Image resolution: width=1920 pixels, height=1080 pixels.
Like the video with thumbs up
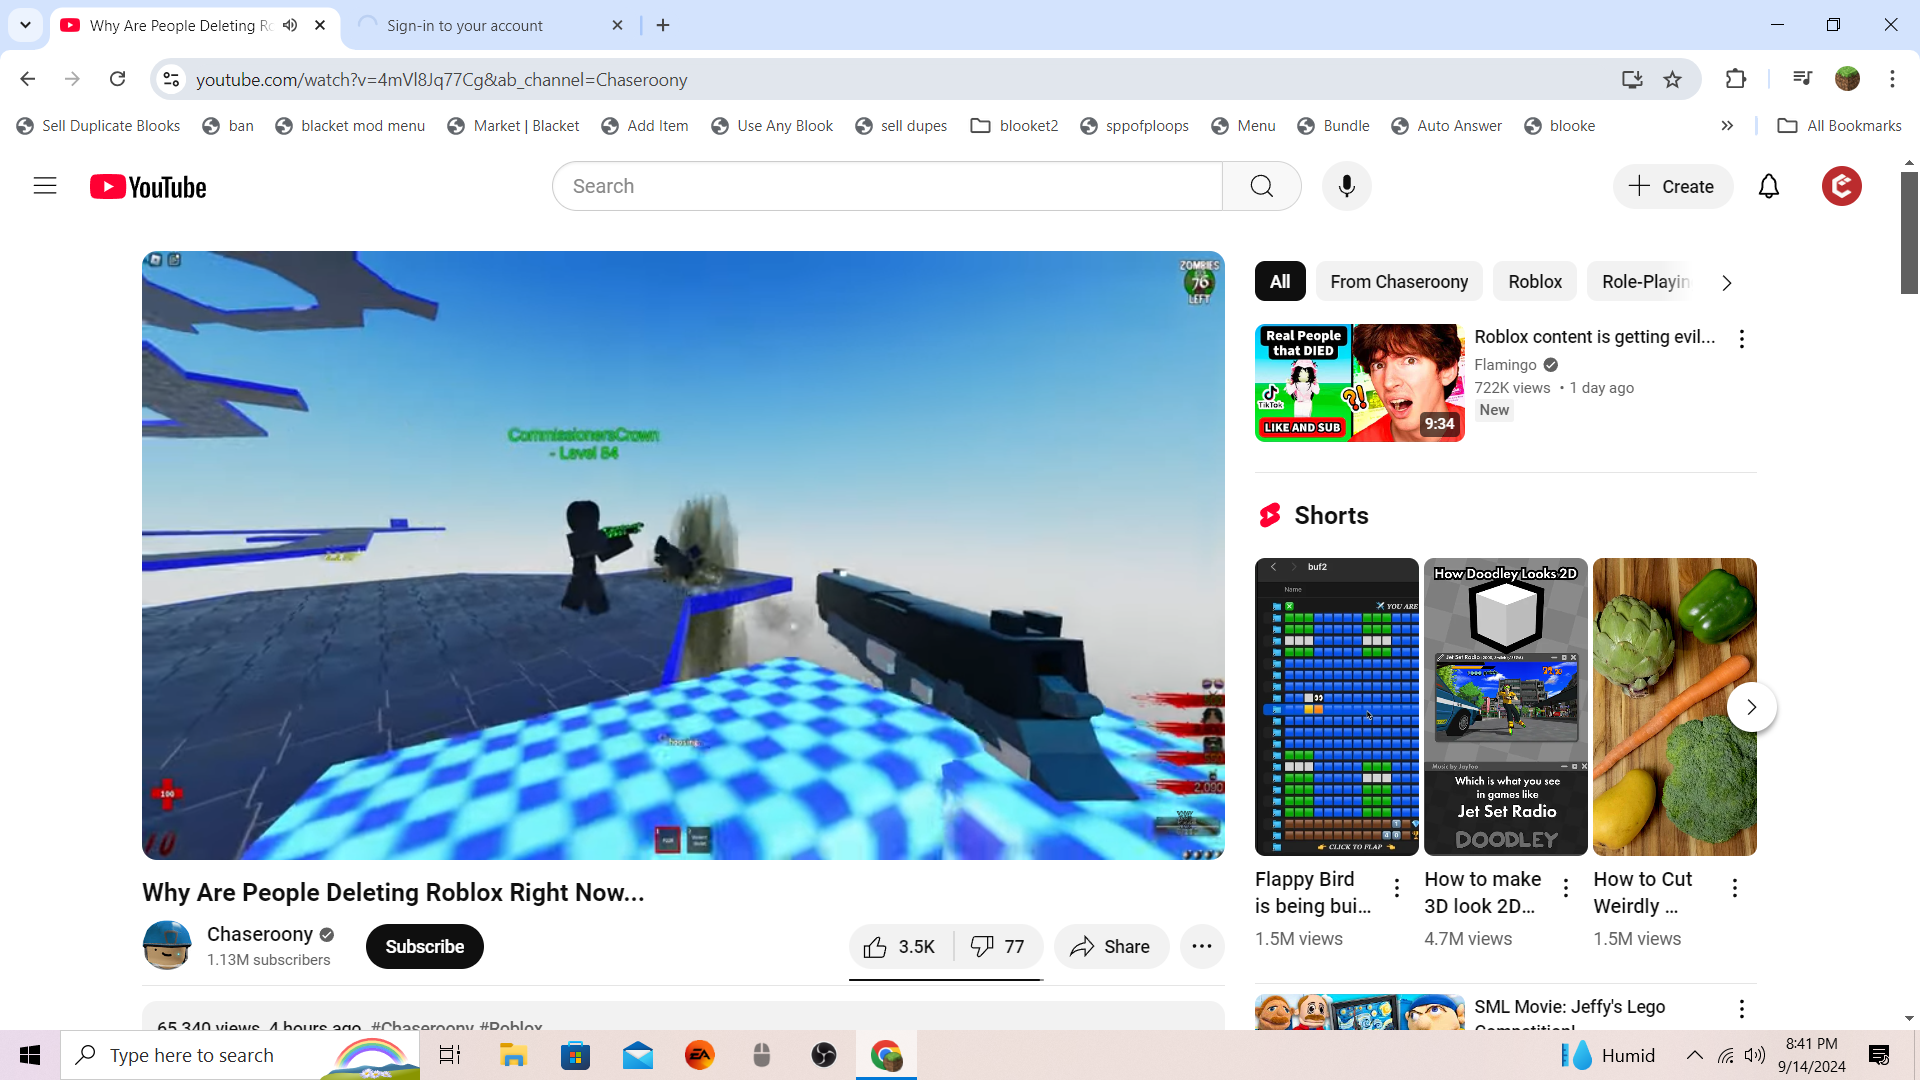click(899, 947)
